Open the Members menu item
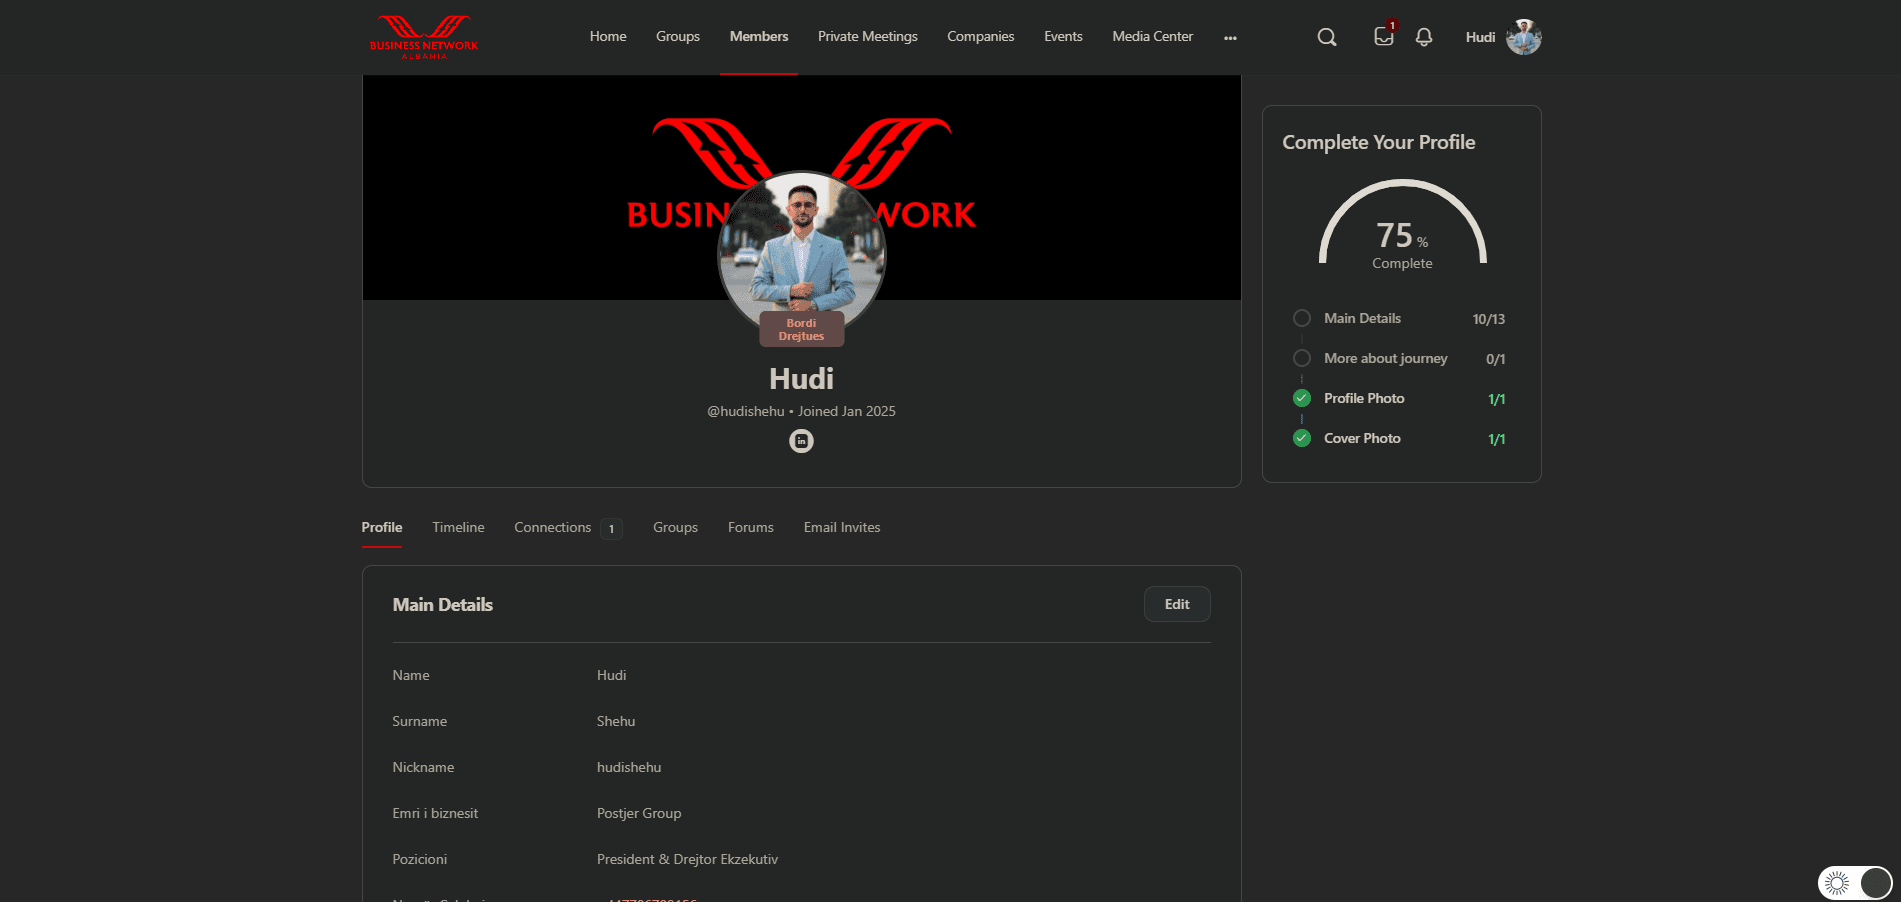 [759, 36]
